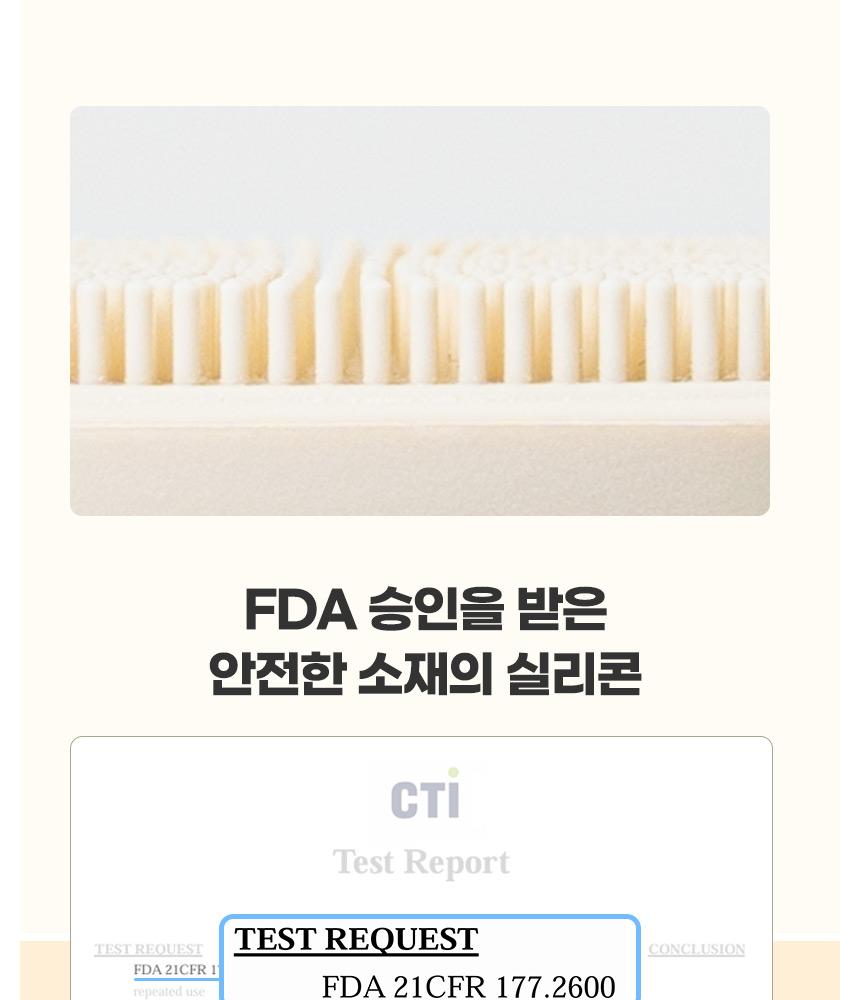The image size is (860, 1000).
Task: Click bold "TEST REQUEST" heading in blue callout
Action: click(356, 940)
